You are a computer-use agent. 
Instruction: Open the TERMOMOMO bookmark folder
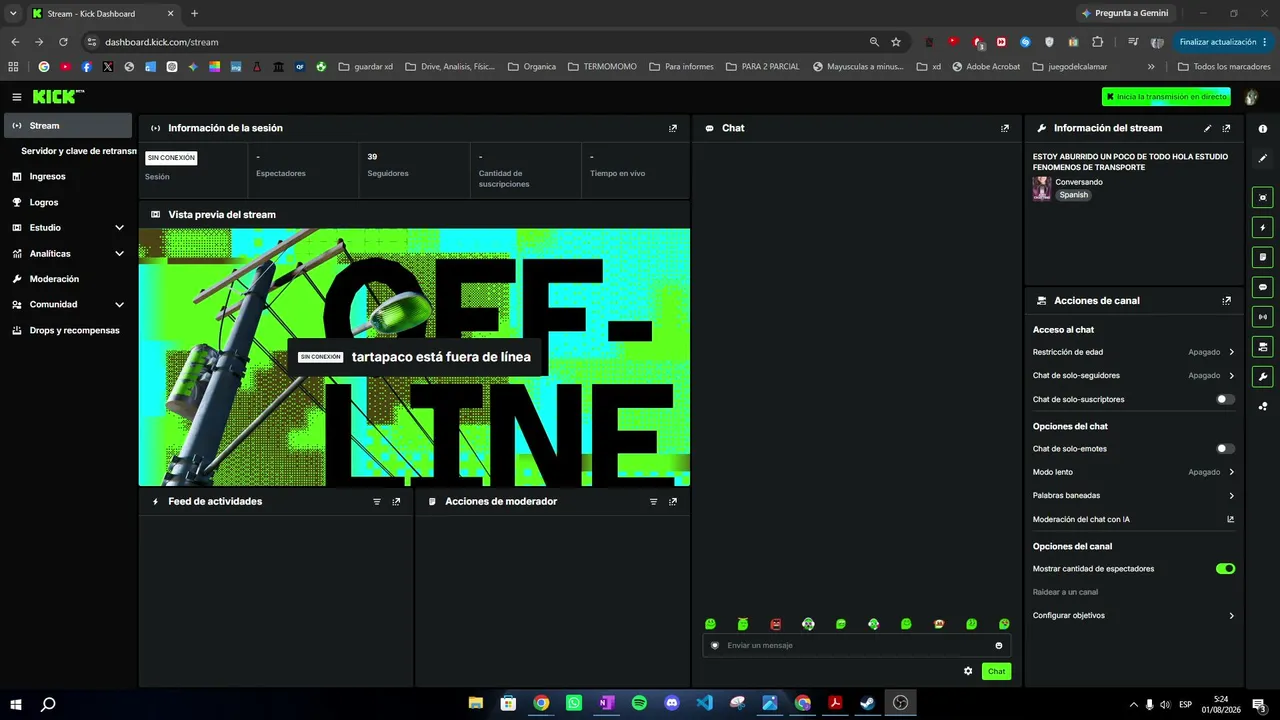coord(602,67)
